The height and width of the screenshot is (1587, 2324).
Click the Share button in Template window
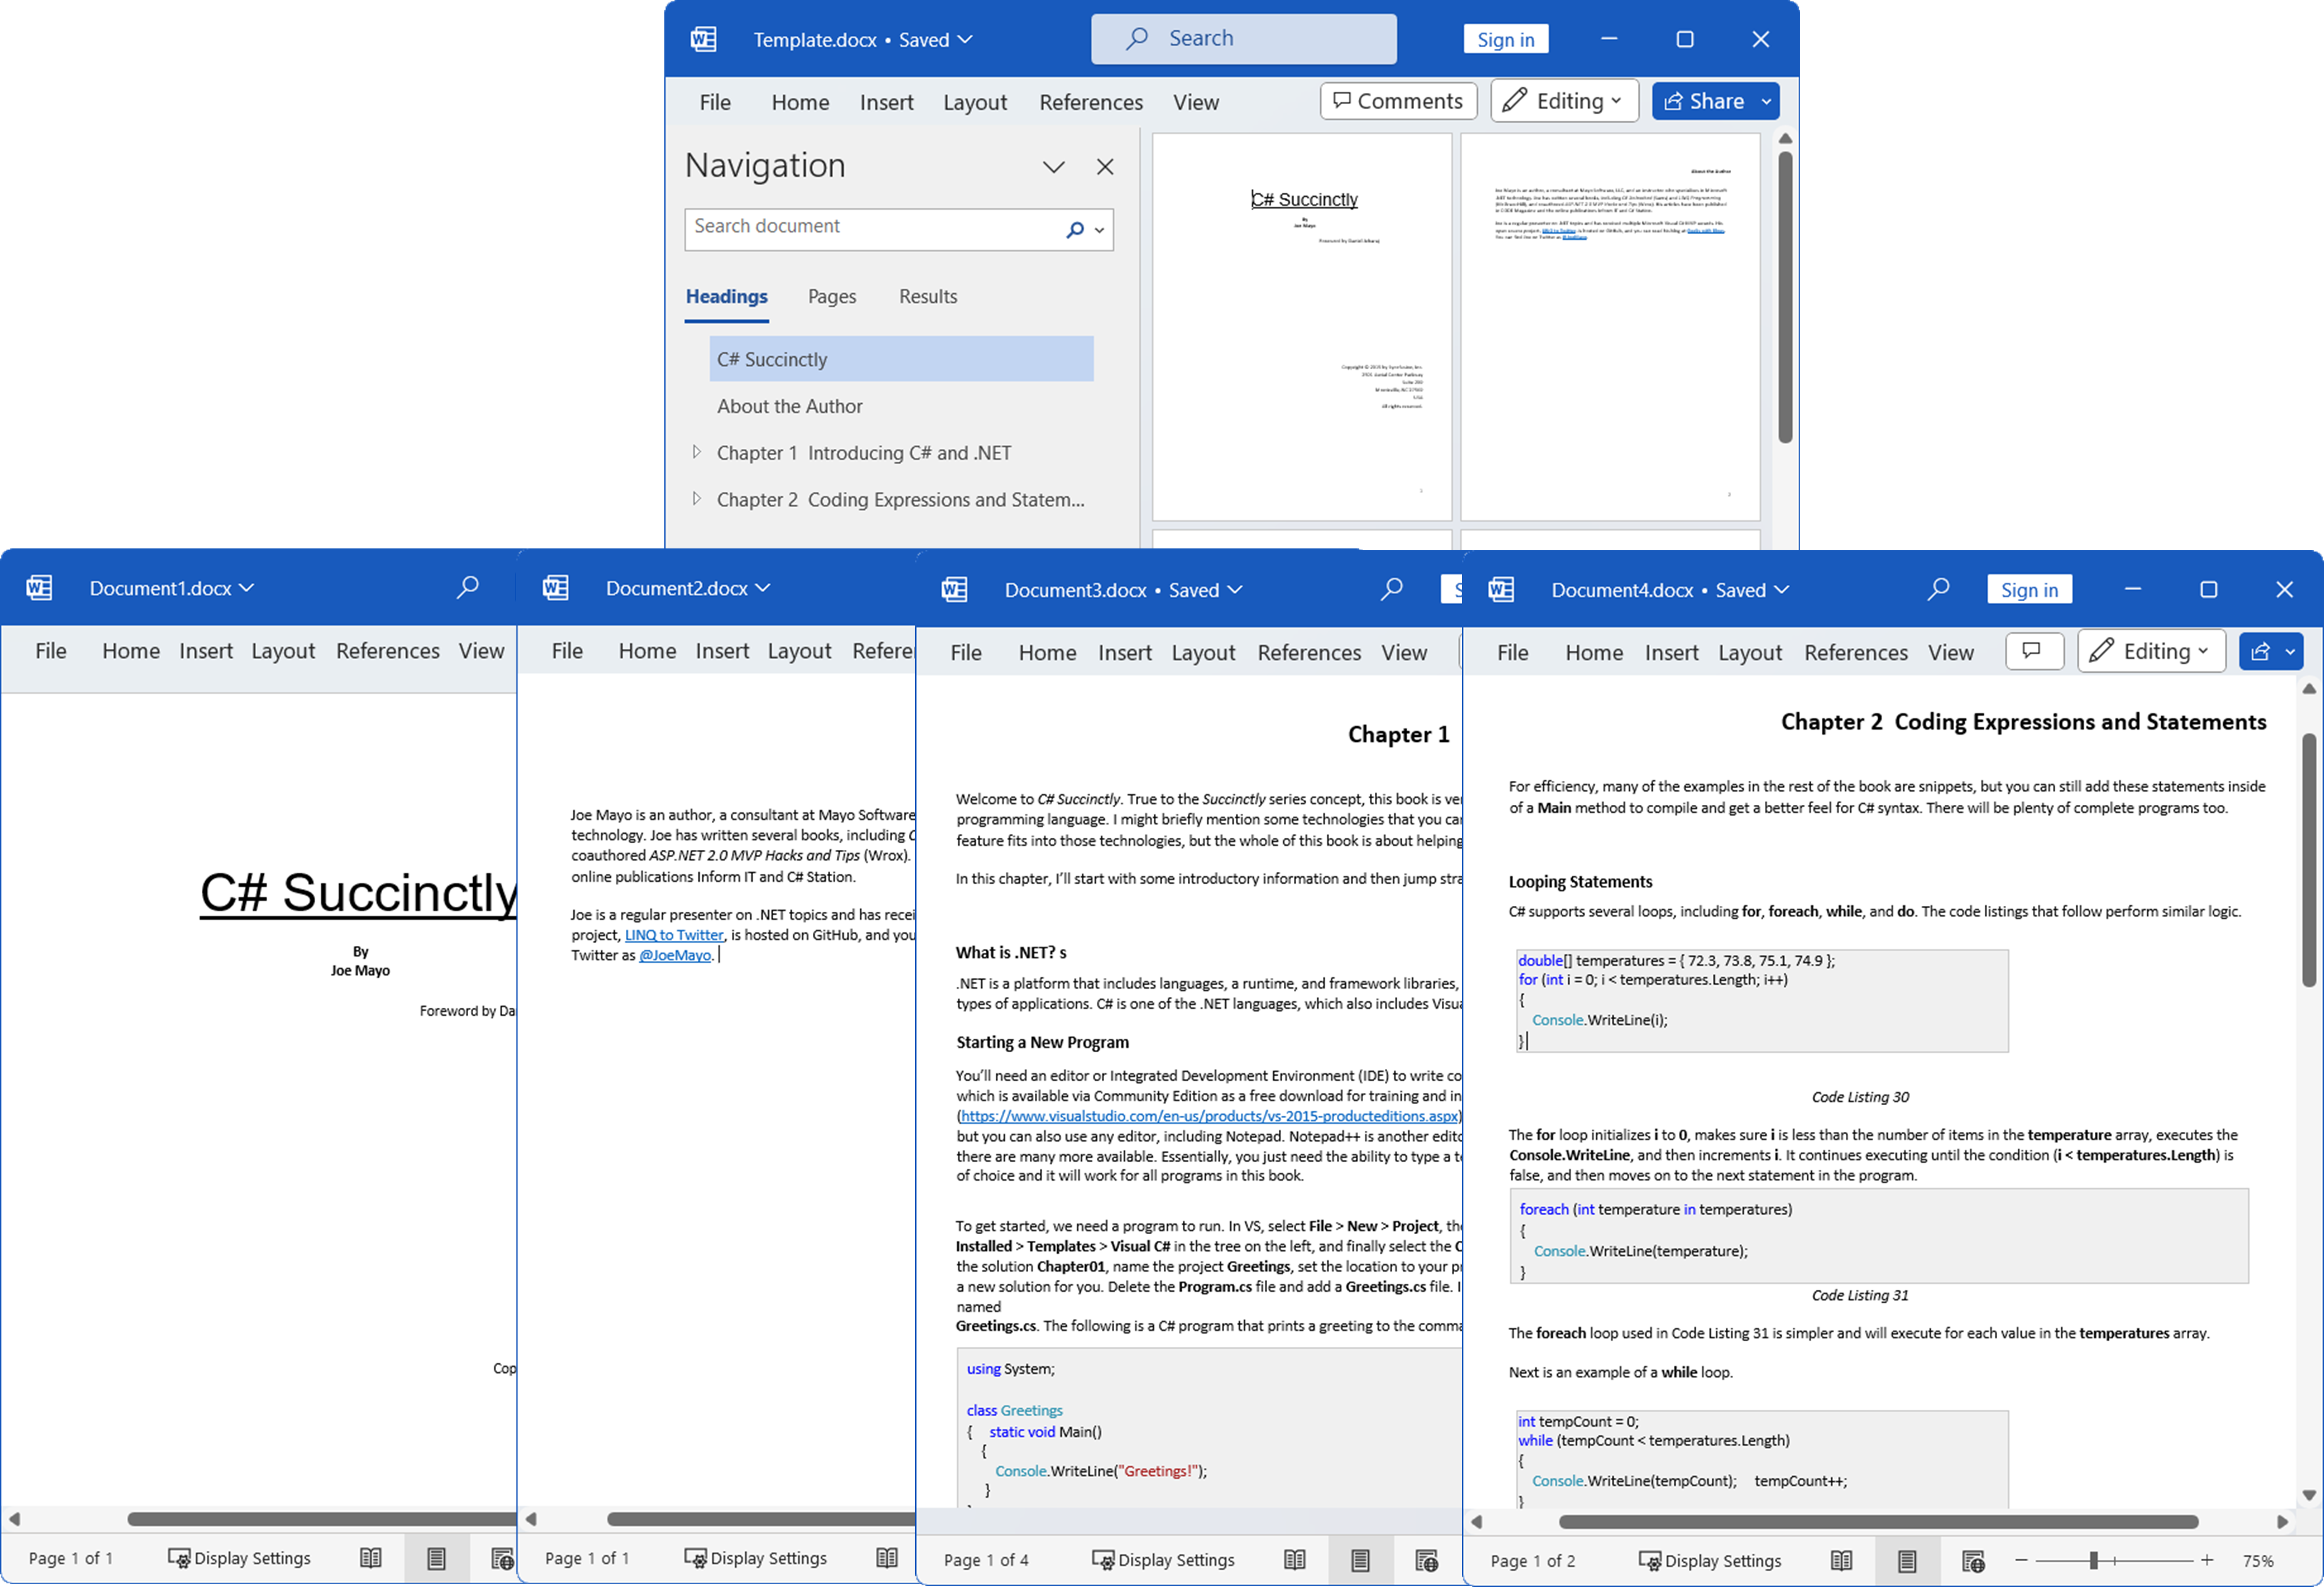tap(1705, 101)
